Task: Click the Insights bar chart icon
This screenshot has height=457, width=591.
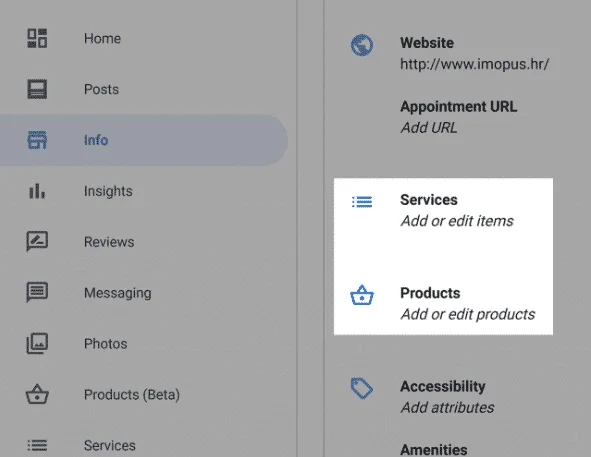Action: 37,191
